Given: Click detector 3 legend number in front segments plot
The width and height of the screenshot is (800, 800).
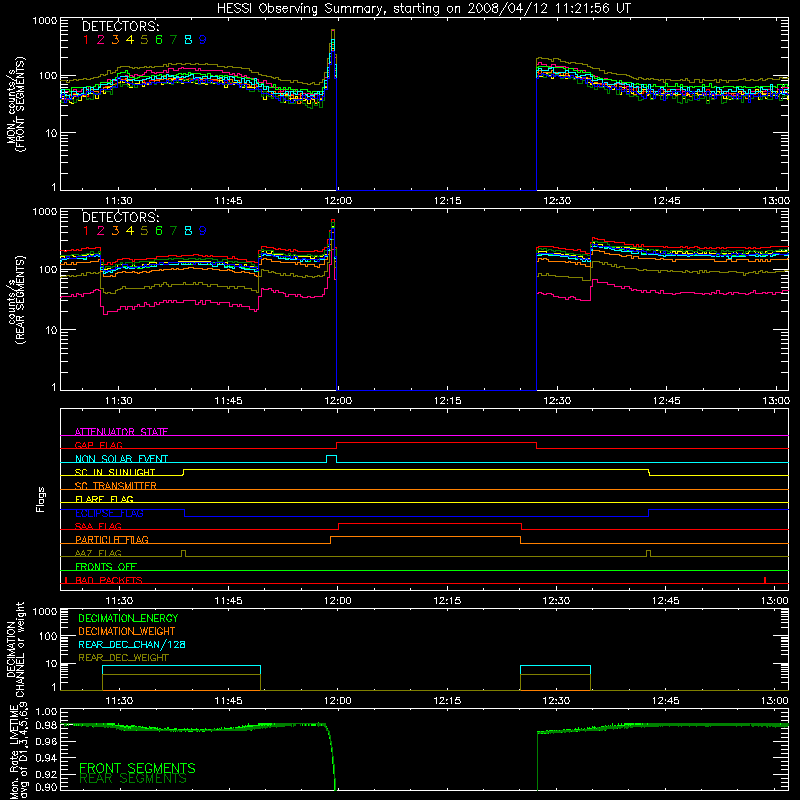Looking at the screenshot, I should point(115,40).
